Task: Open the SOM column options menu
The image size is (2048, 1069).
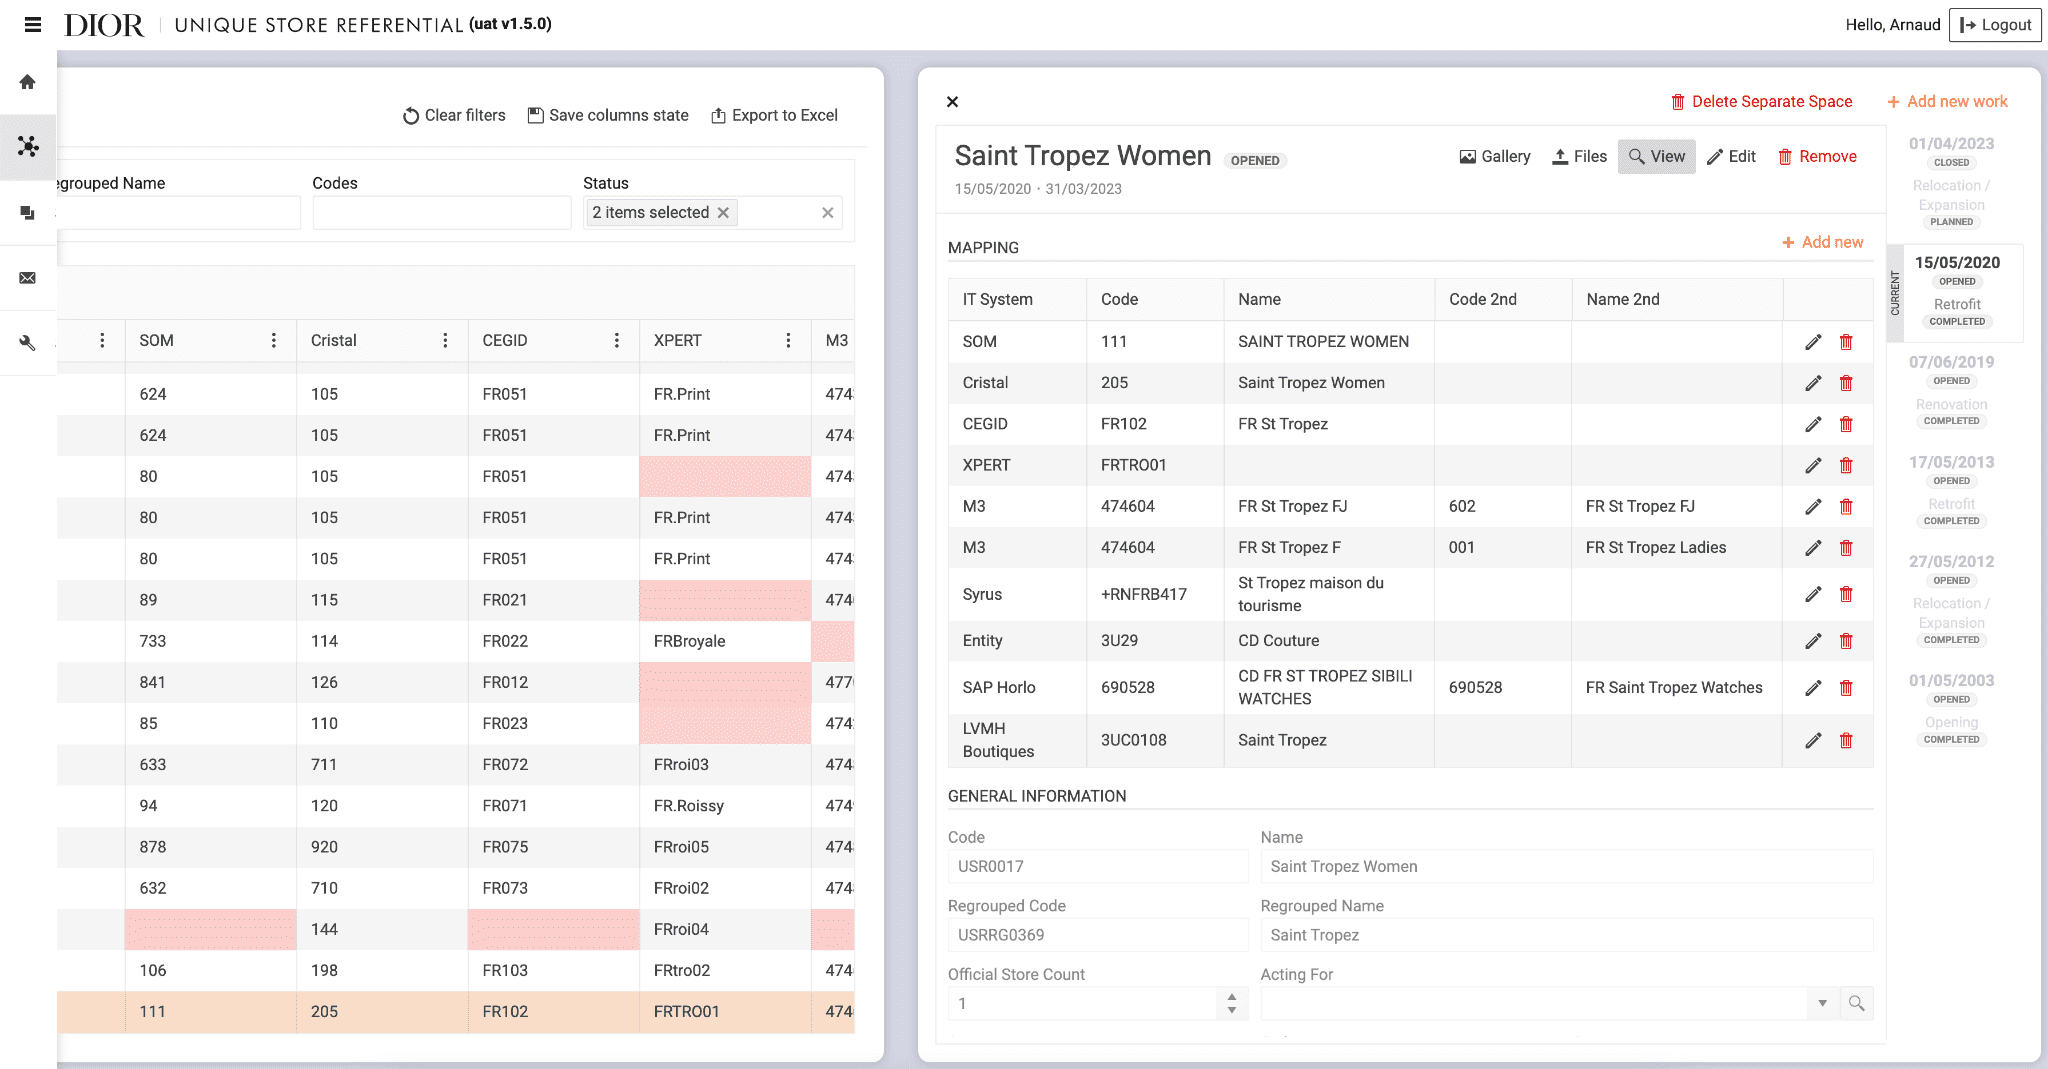Action: click(273, 341)
